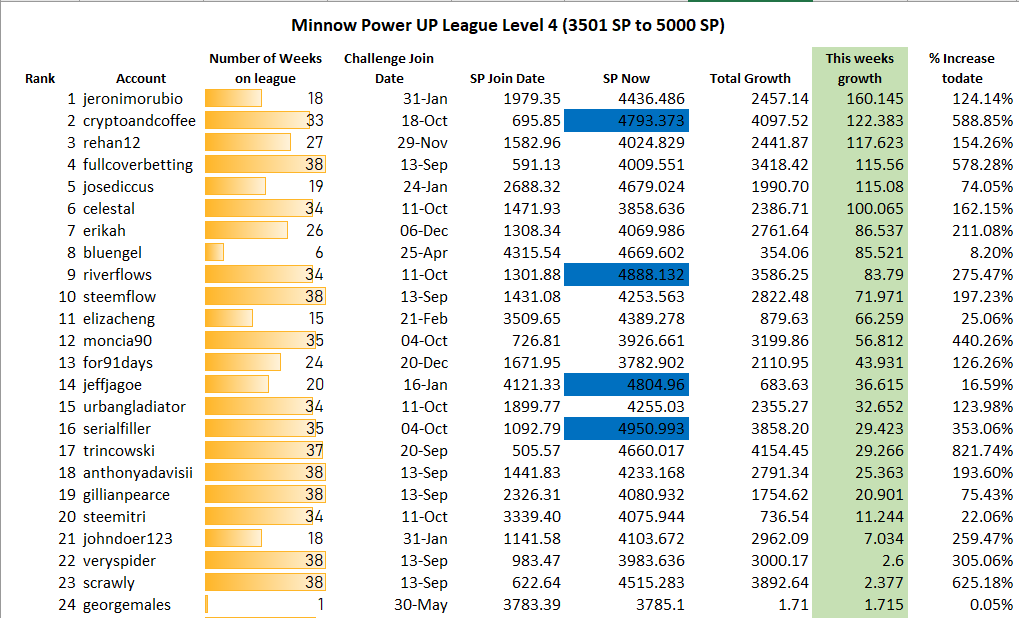This screenshot has width=1019, height=618.
Task: Select this week's growth value 160.145
Action: coord(875,99)
